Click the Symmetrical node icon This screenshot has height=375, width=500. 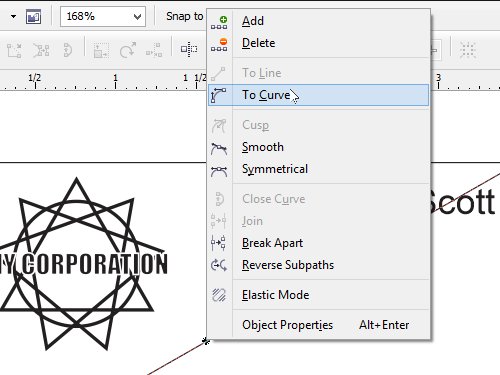pyautogui.click(x=219, y=171)
